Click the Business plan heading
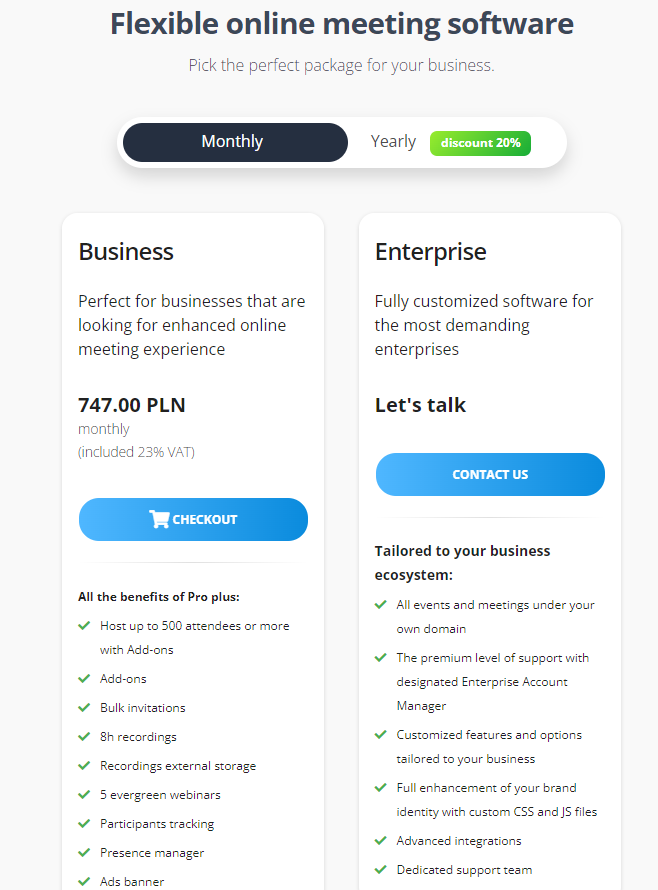Viewport: 658px width, 890px height. tap(126, 252)
